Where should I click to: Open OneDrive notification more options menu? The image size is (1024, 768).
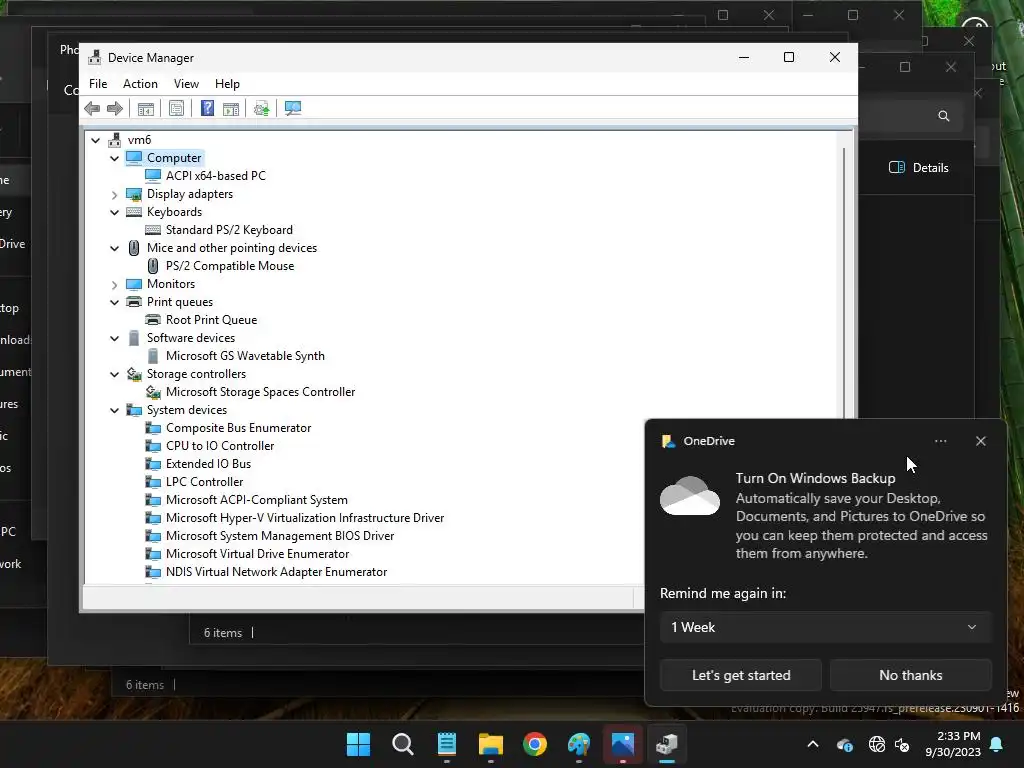tap(940, 441)
